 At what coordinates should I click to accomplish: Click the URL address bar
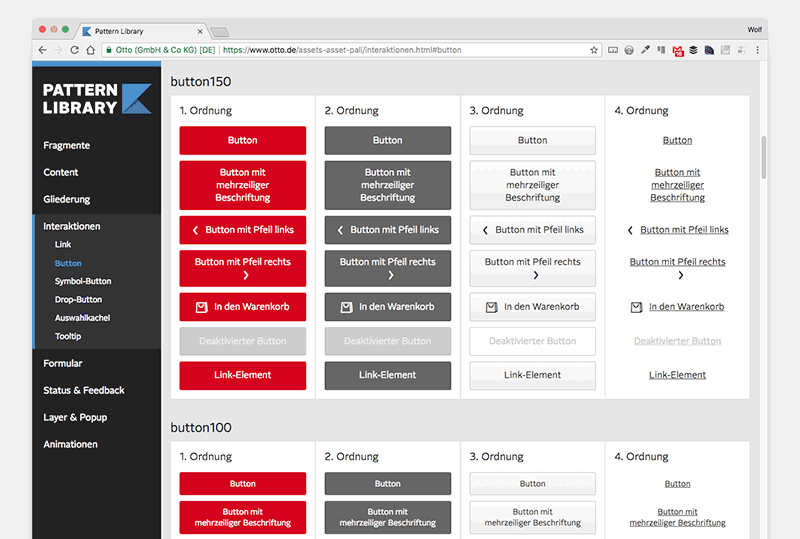coord(400,49)
